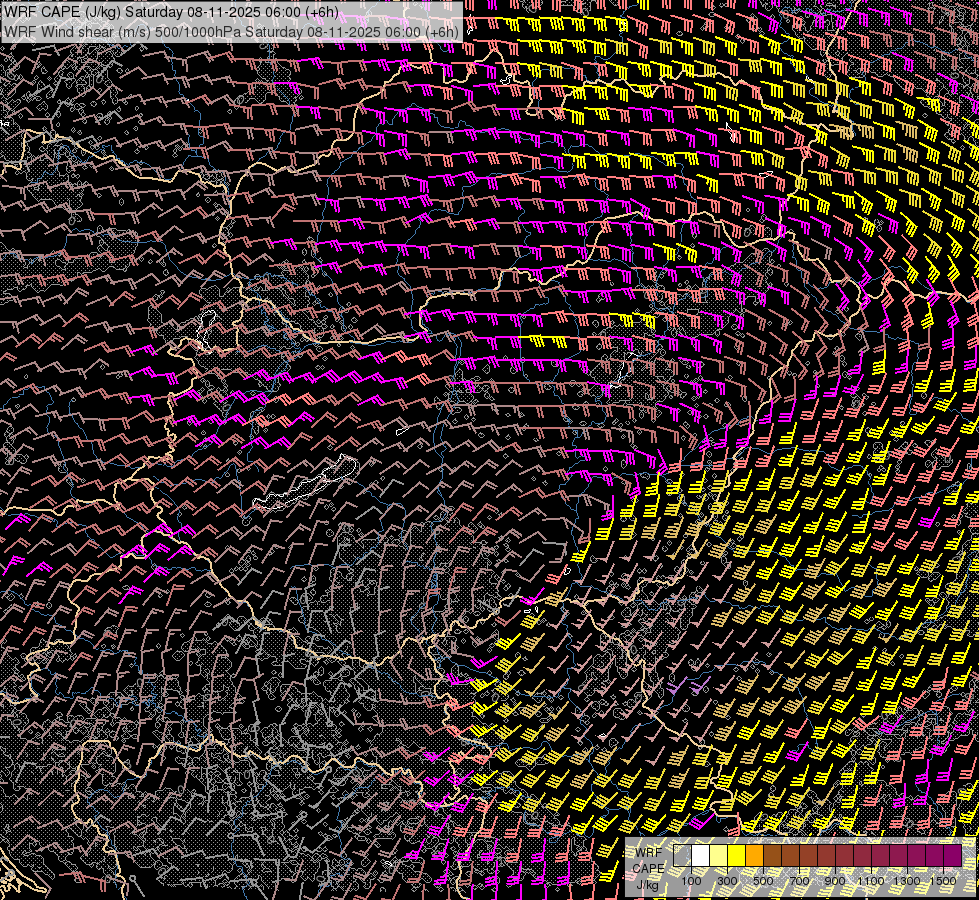Select the empty first swatch in the CAPE legend

[683, 856]
